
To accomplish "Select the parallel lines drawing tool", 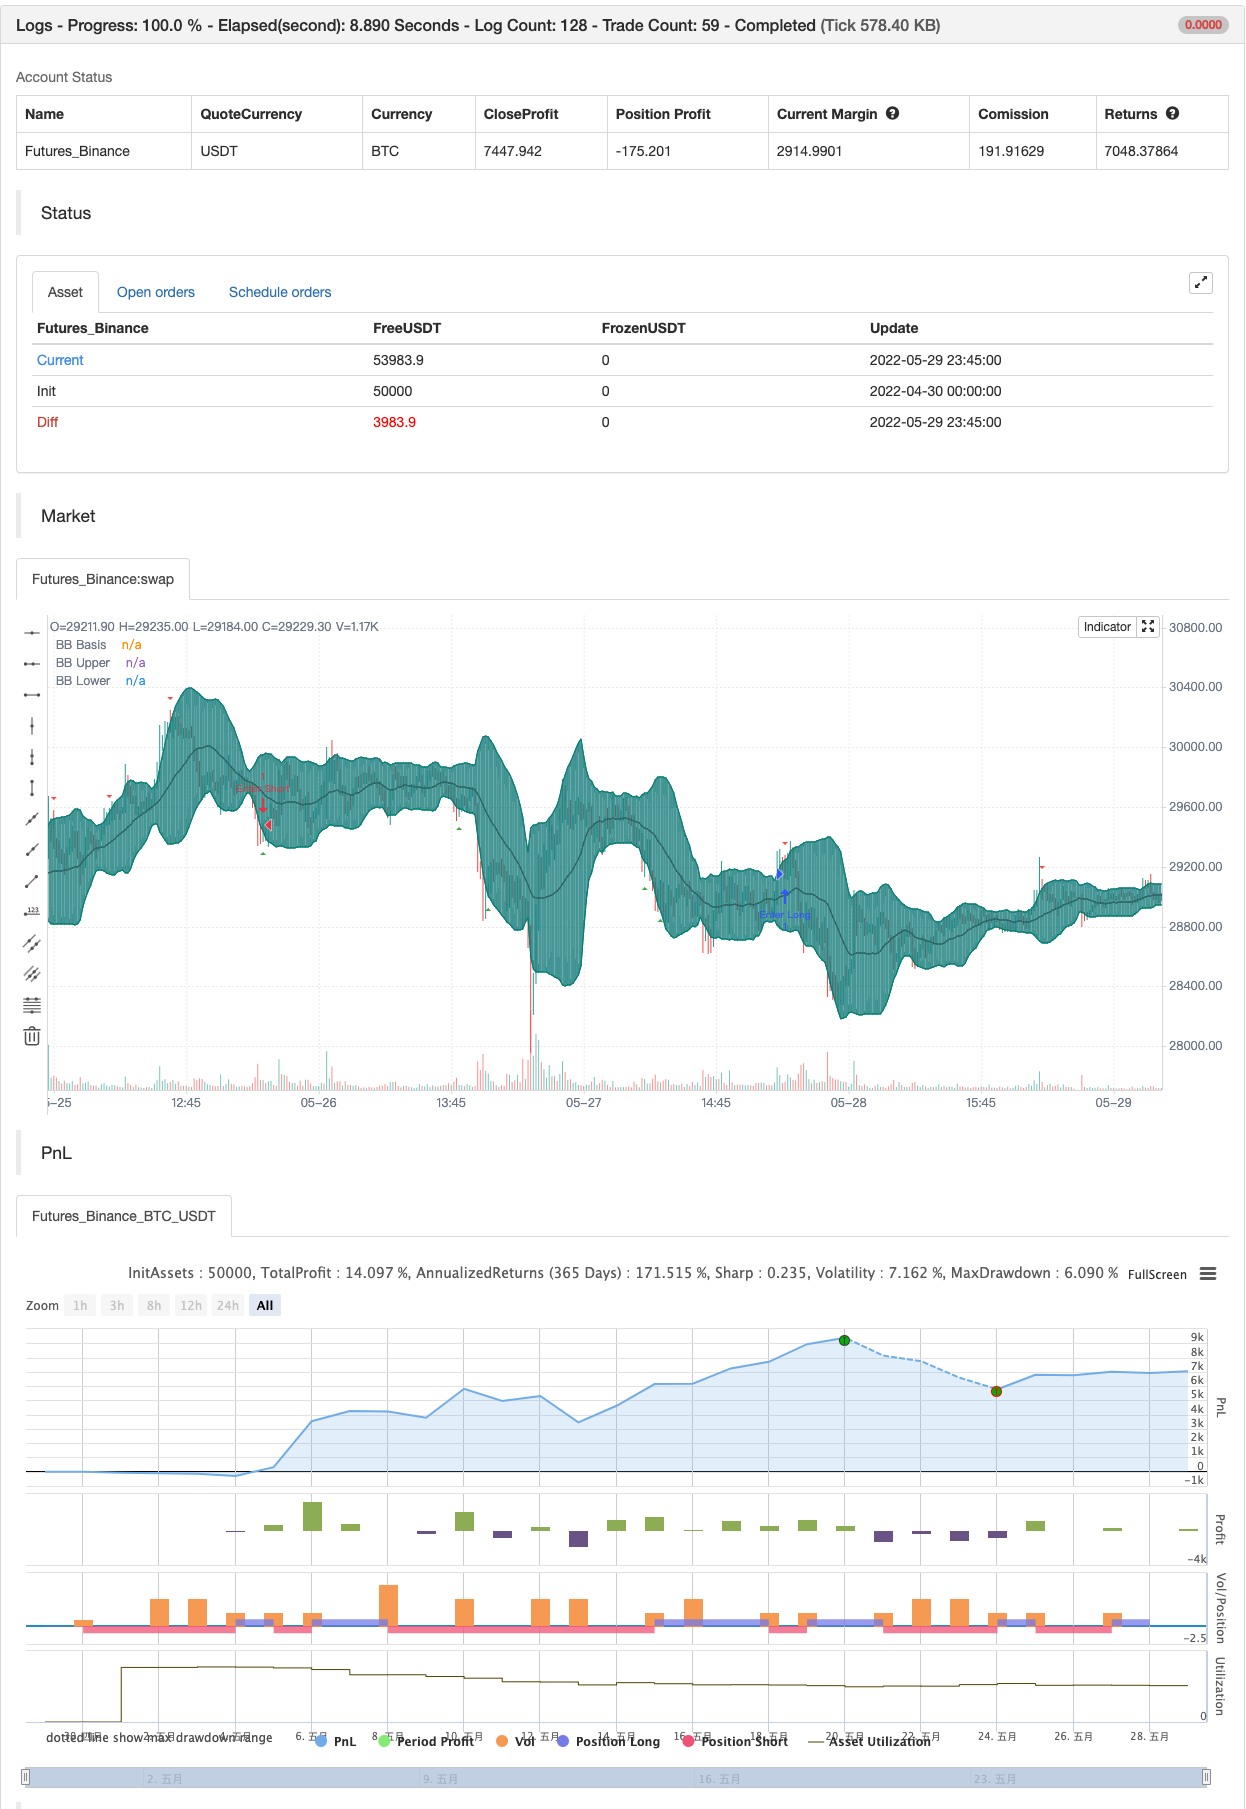I will (32, 974).
